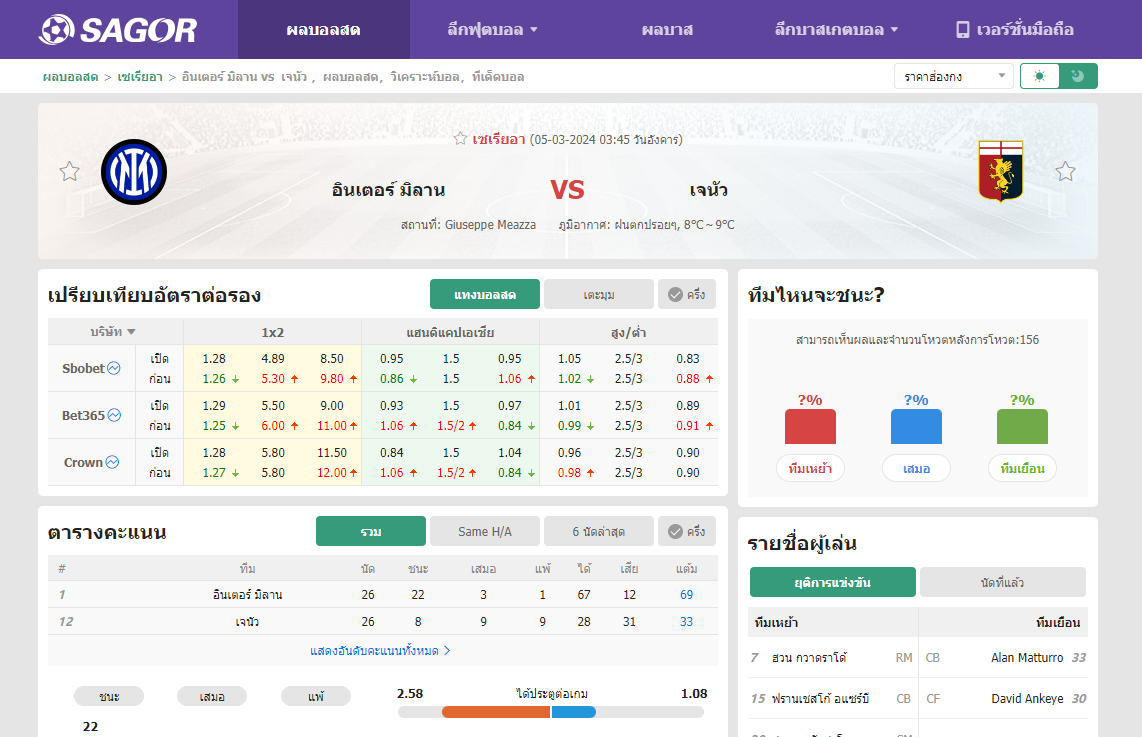This screenshot has width=1142, height=737.
Task: Open ผลบาส navigation item
Action: pos(667,30)
